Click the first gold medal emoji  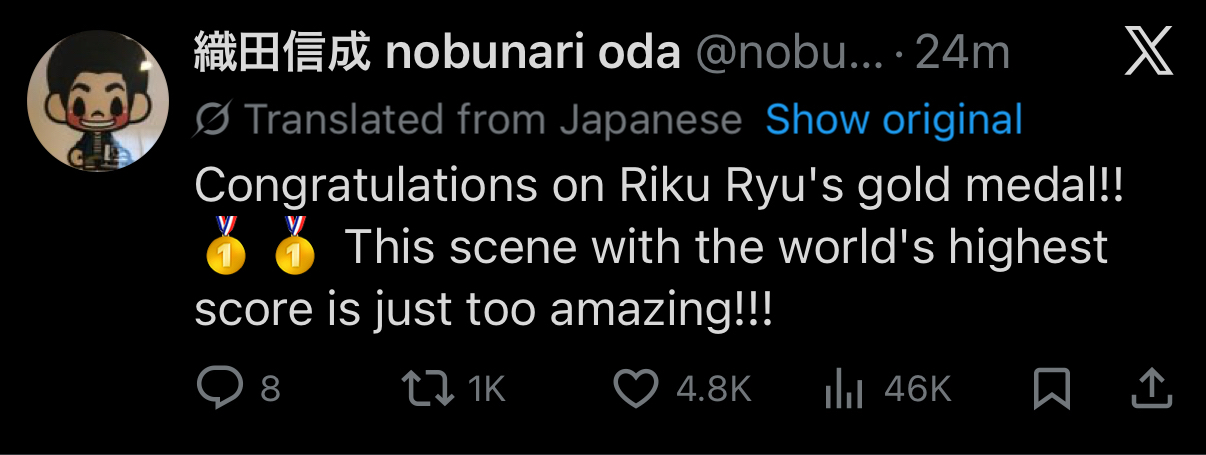tap(225, 245)
